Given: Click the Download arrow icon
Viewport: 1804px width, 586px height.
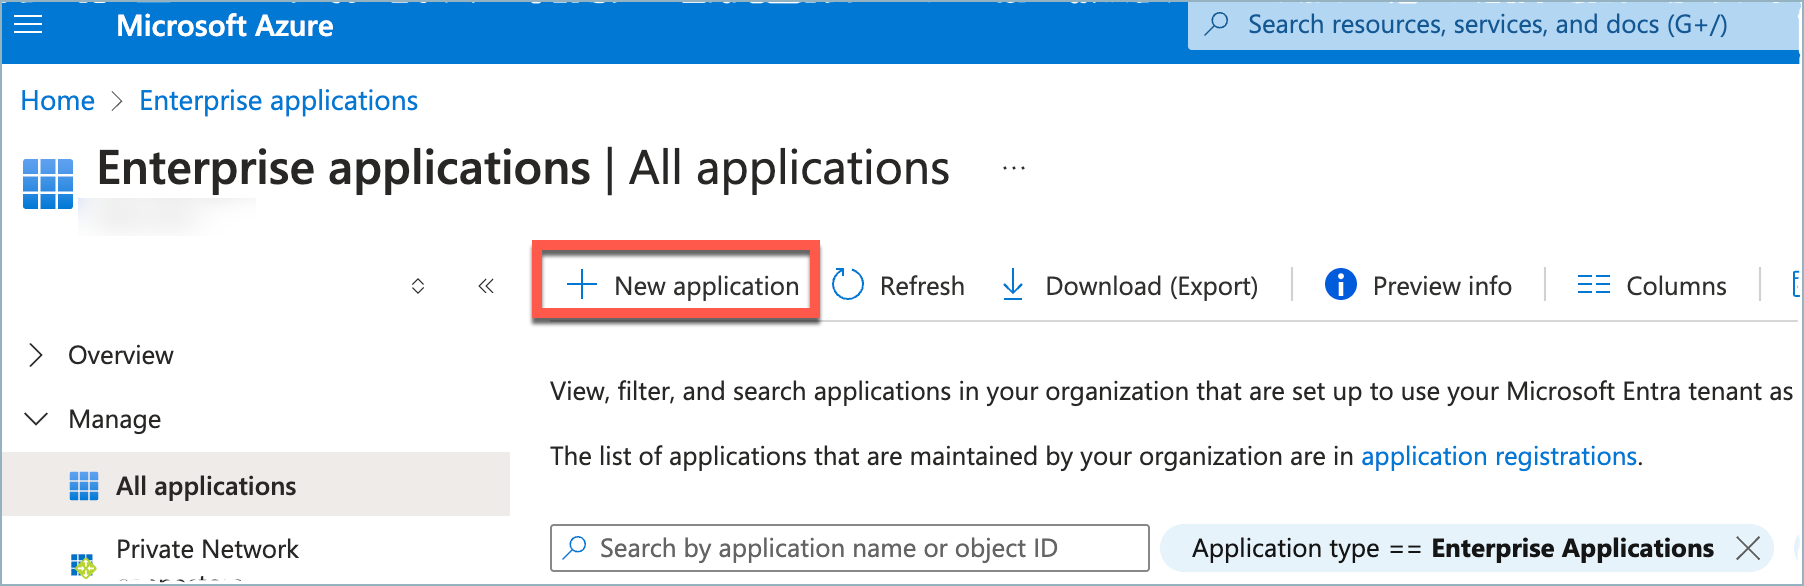Looking at the screenshot, I should point(1013,285).
